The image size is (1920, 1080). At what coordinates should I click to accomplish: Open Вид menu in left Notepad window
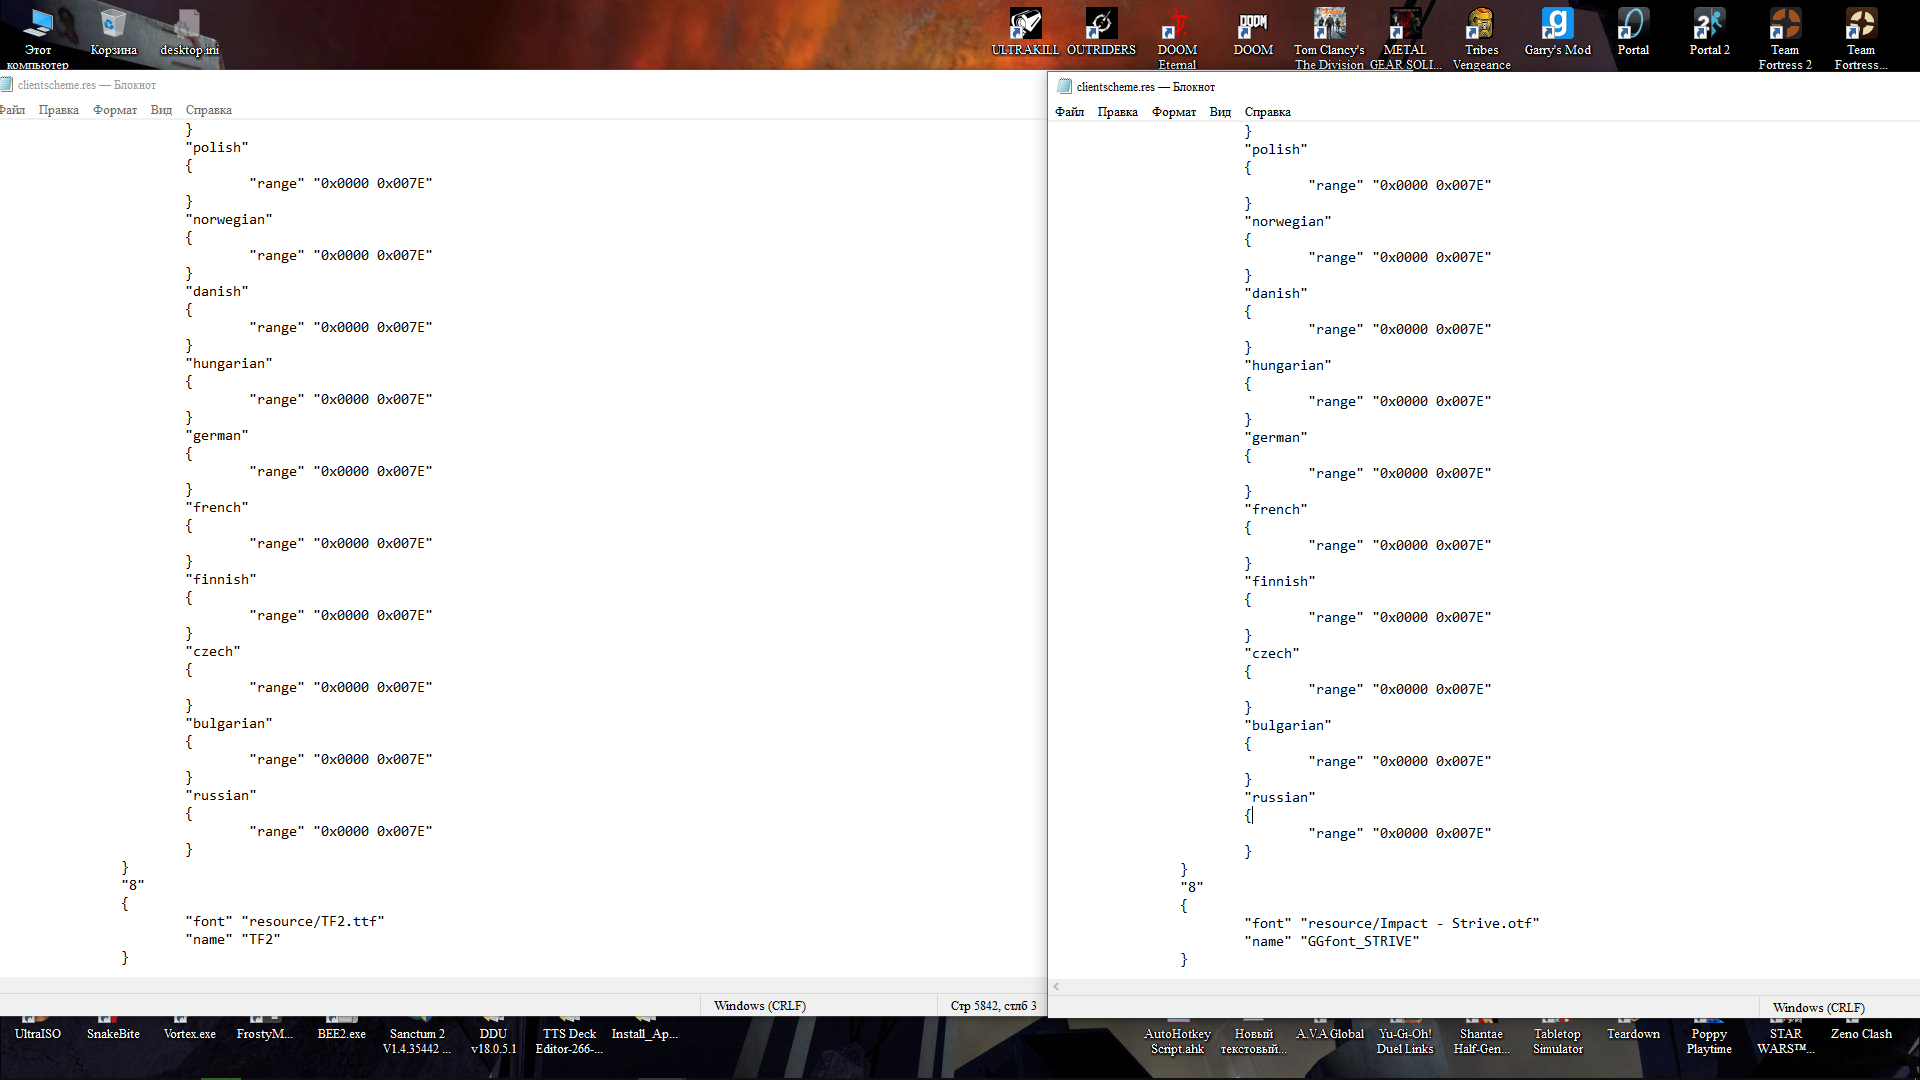tap(161, 110)
